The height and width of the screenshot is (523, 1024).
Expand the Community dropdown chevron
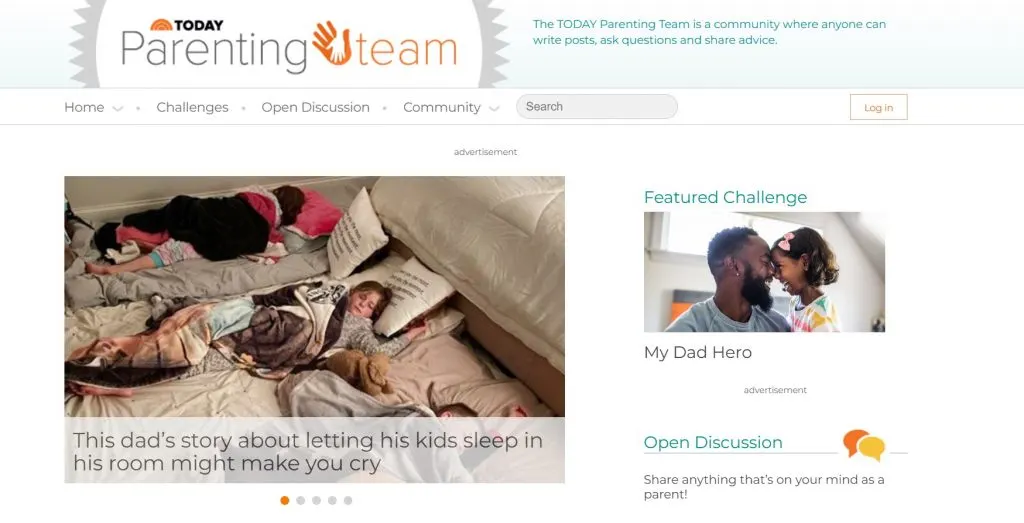point(494,108)
